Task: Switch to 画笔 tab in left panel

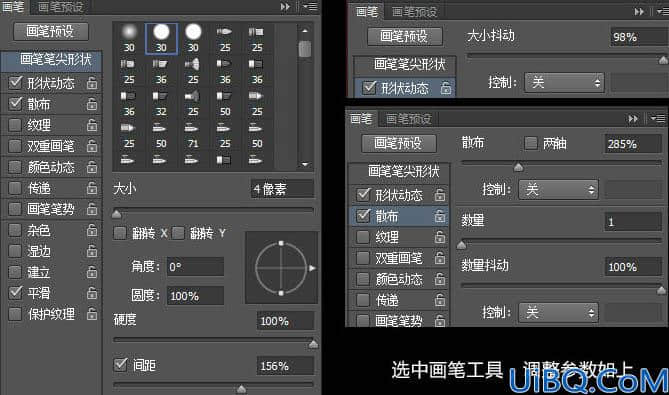Action: pyautogui.click(x=13, y=7)
